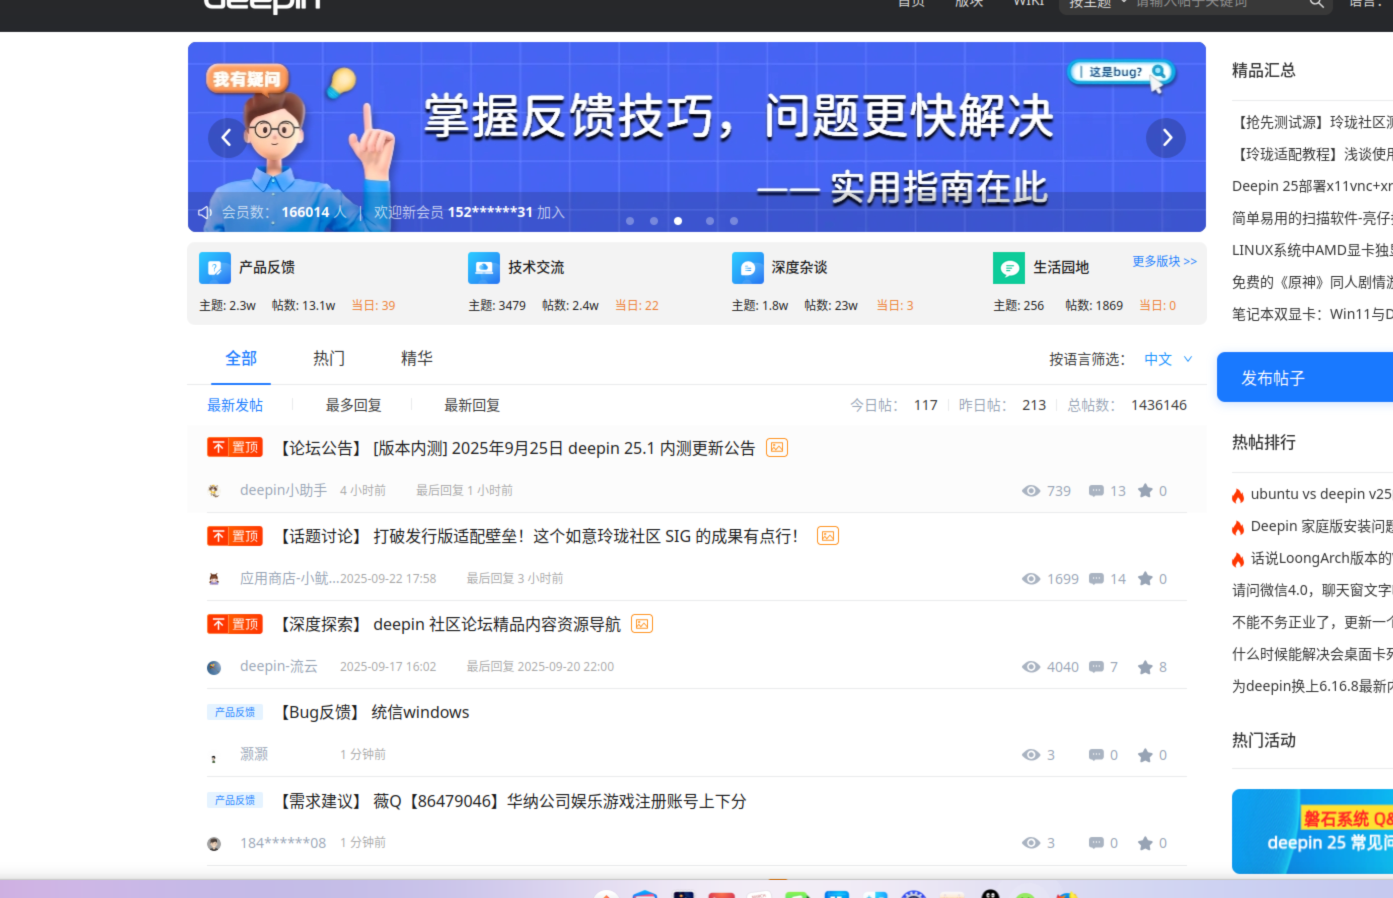Click the 发布帖子 button

(x=1305, y=377)
